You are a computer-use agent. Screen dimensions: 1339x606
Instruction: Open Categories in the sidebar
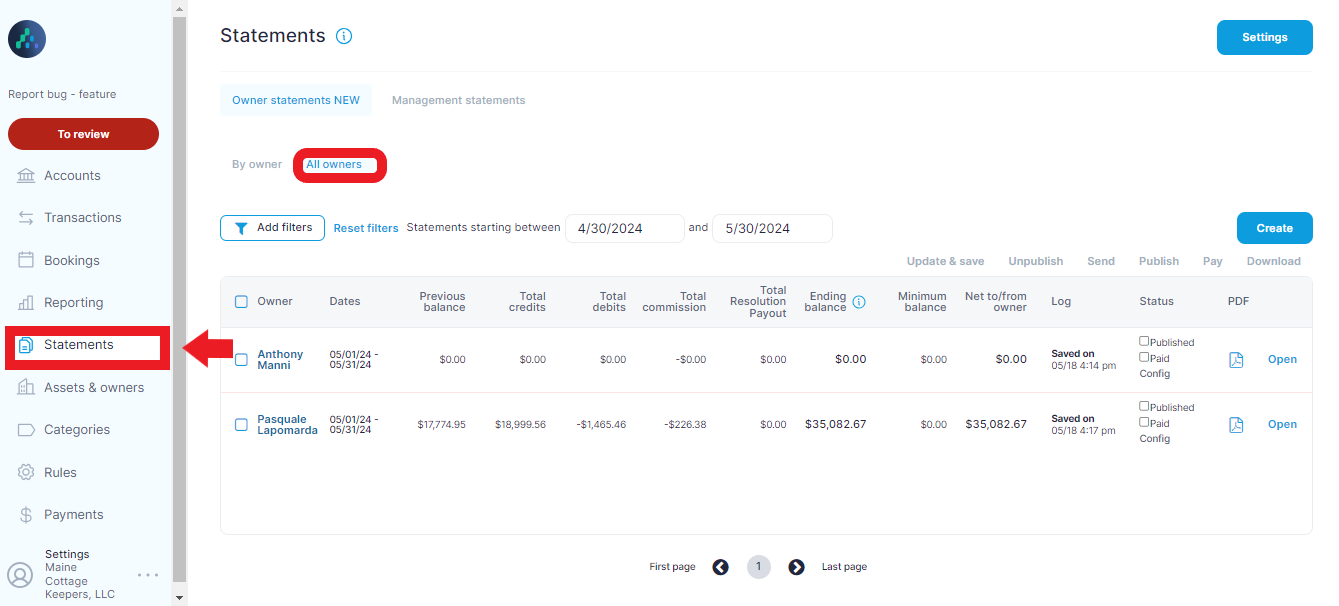click(x=77, y=430)
